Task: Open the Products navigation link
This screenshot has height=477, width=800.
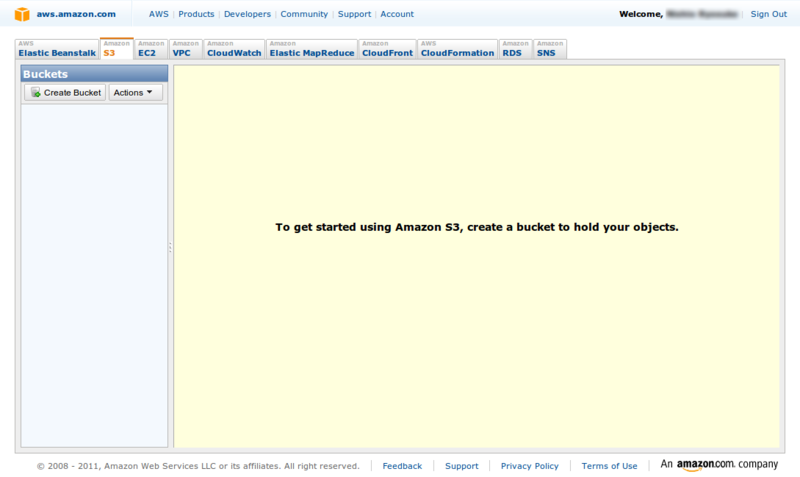Action: click(196, 14)
